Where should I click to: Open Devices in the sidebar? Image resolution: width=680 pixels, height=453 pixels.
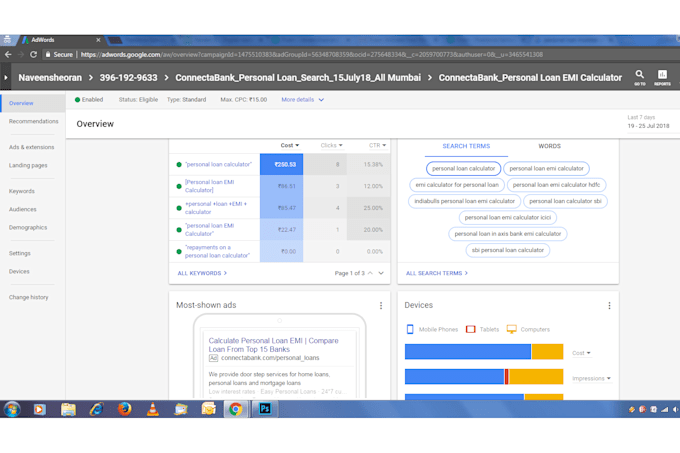click(19, 271)
